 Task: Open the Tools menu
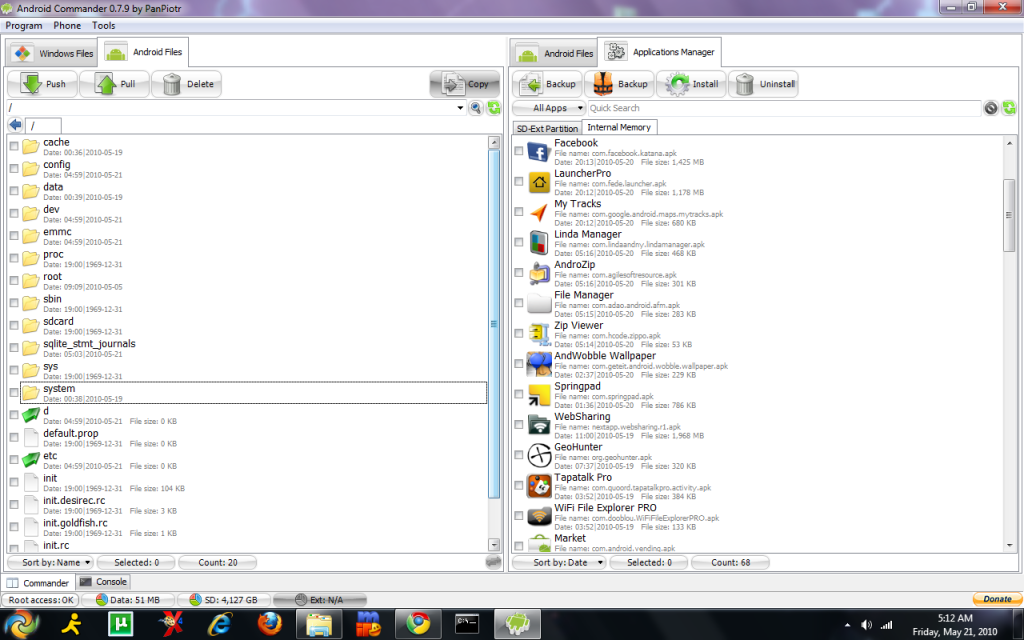(x=103, y=25)
